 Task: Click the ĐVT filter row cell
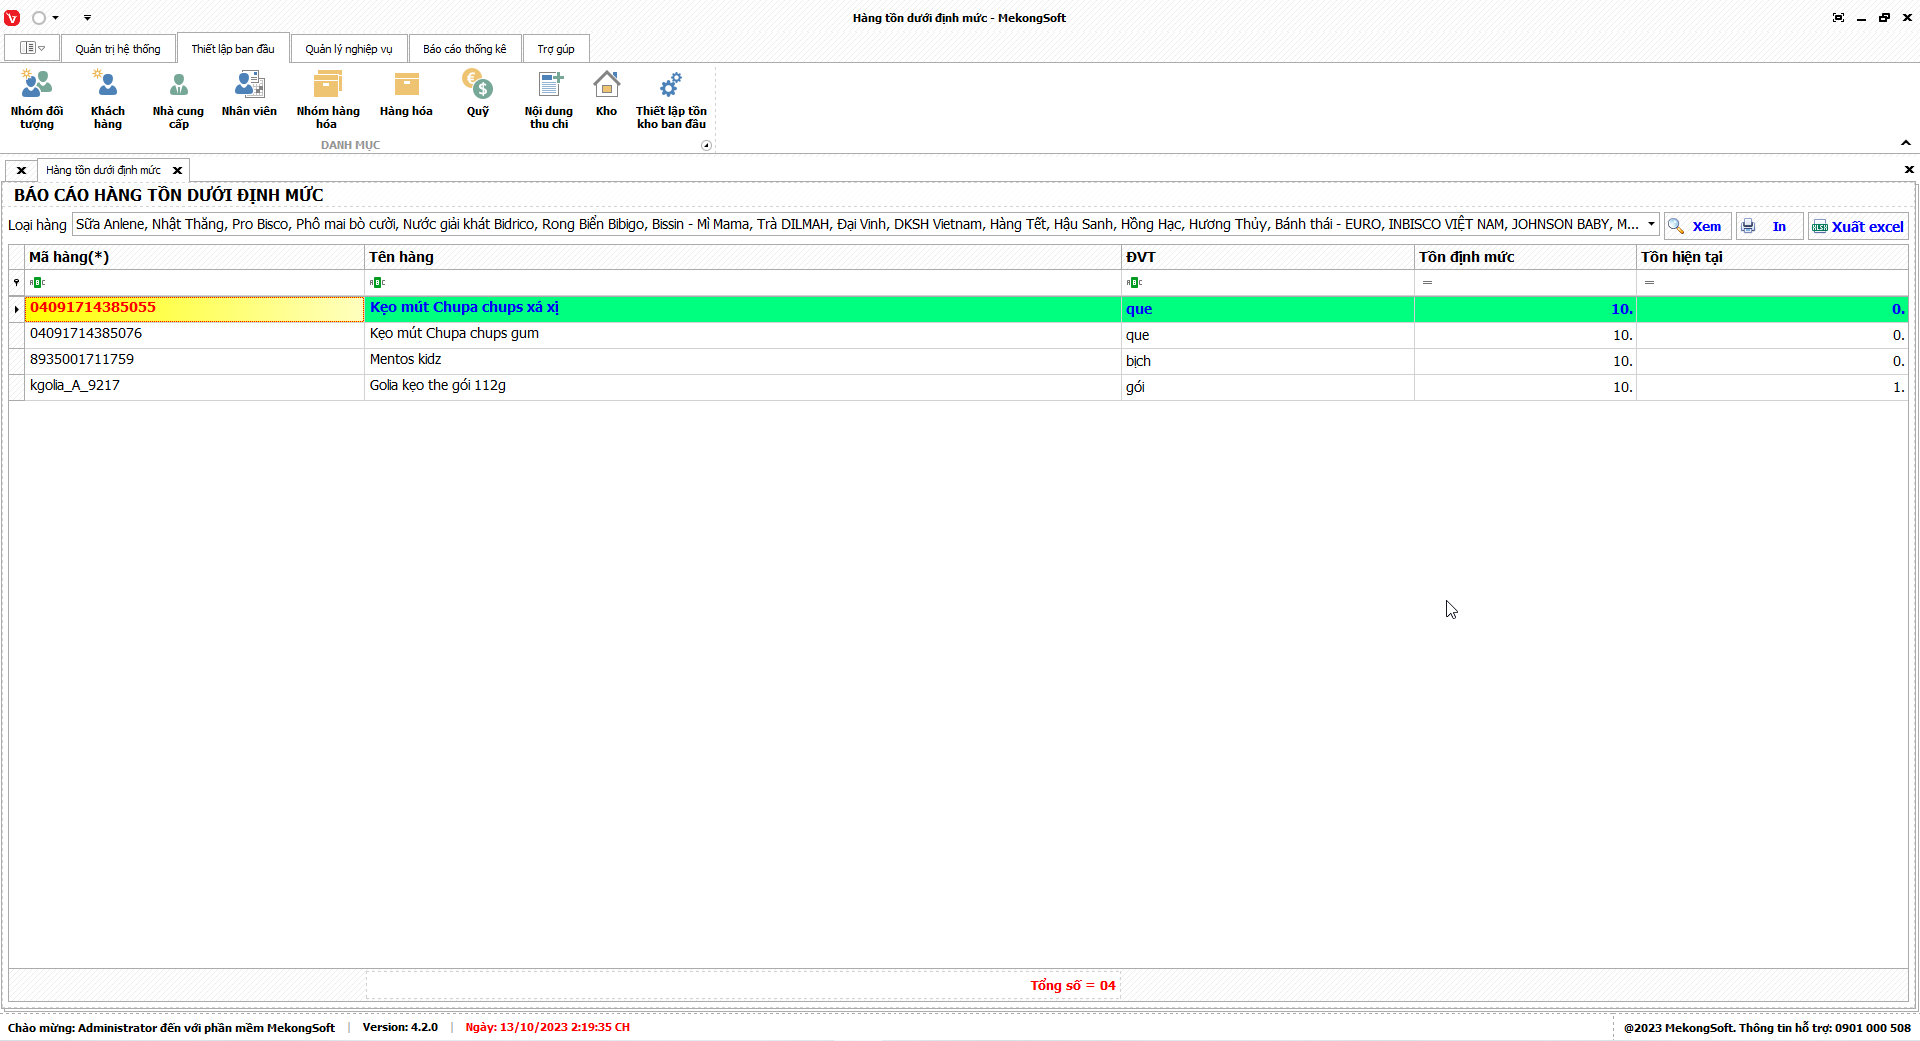coord(1268,282)
